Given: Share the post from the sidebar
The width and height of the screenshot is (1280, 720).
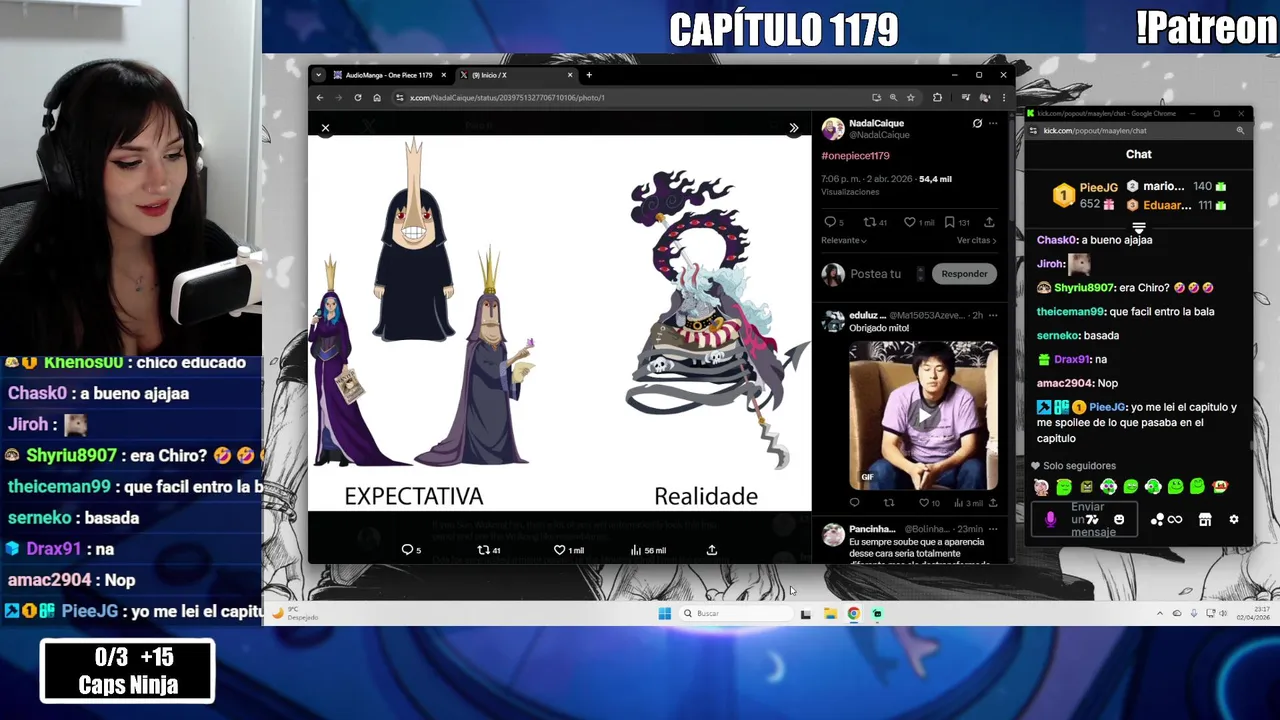Looking at the screenshot, I should (989, 222).
